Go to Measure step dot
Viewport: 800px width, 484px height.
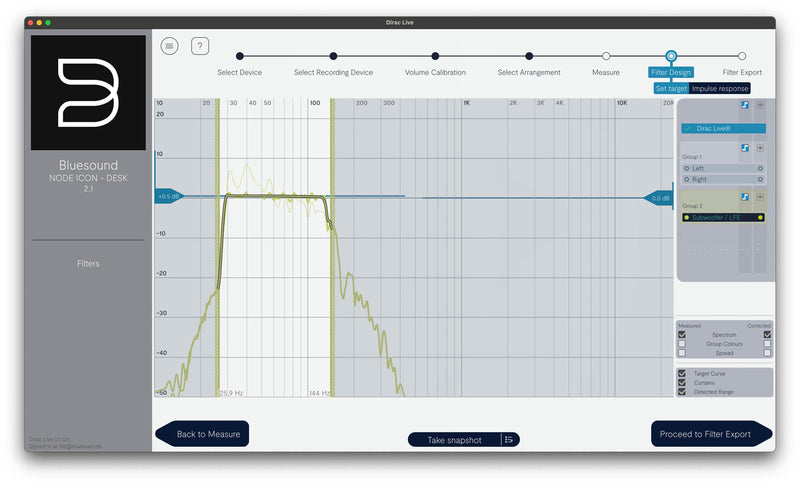click(x=606, y=56)
